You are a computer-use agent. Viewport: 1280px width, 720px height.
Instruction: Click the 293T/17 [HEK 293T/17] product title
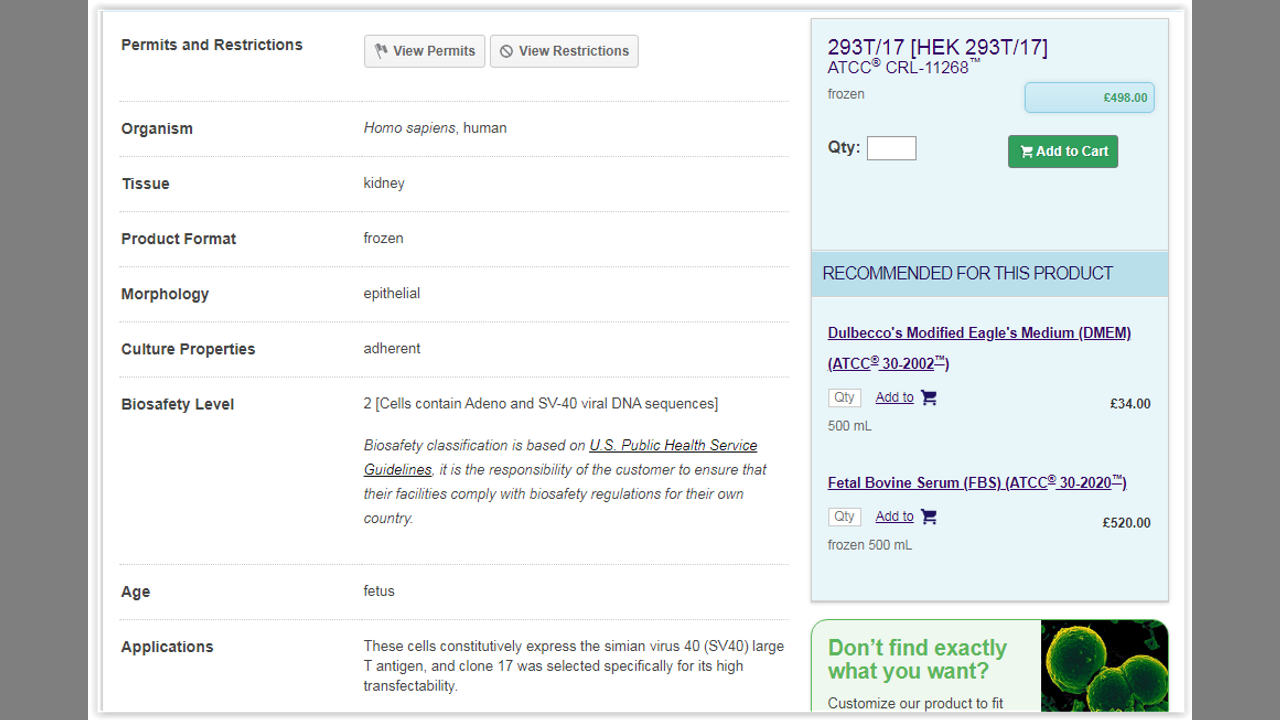click(x=937, y=47)
